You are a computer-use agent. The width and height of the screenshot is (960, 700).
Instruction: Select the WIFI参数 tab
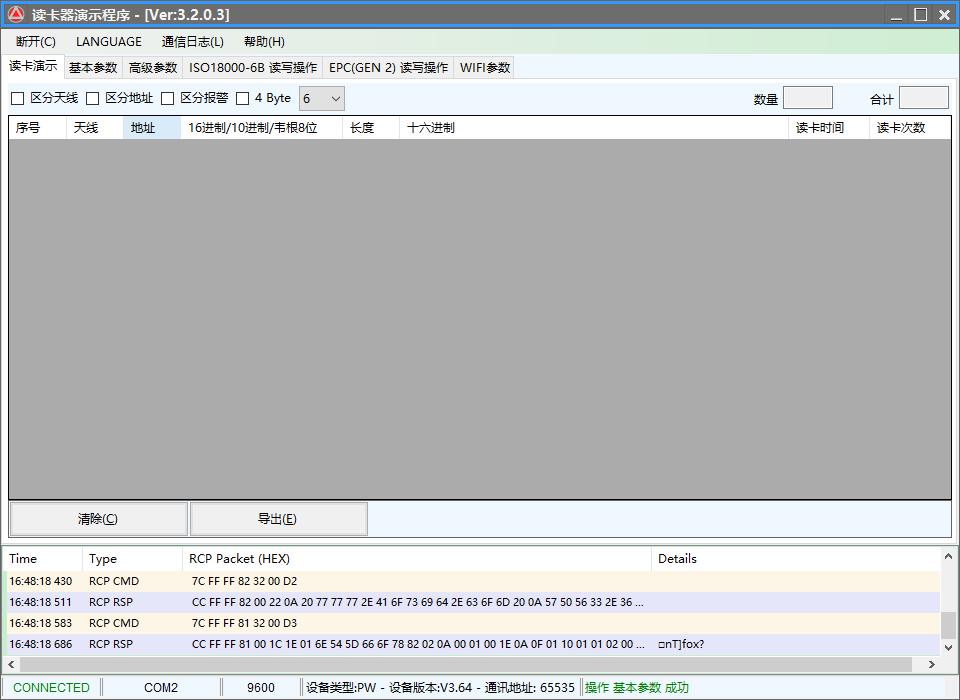pyautogui.click(x=485, y=68)
